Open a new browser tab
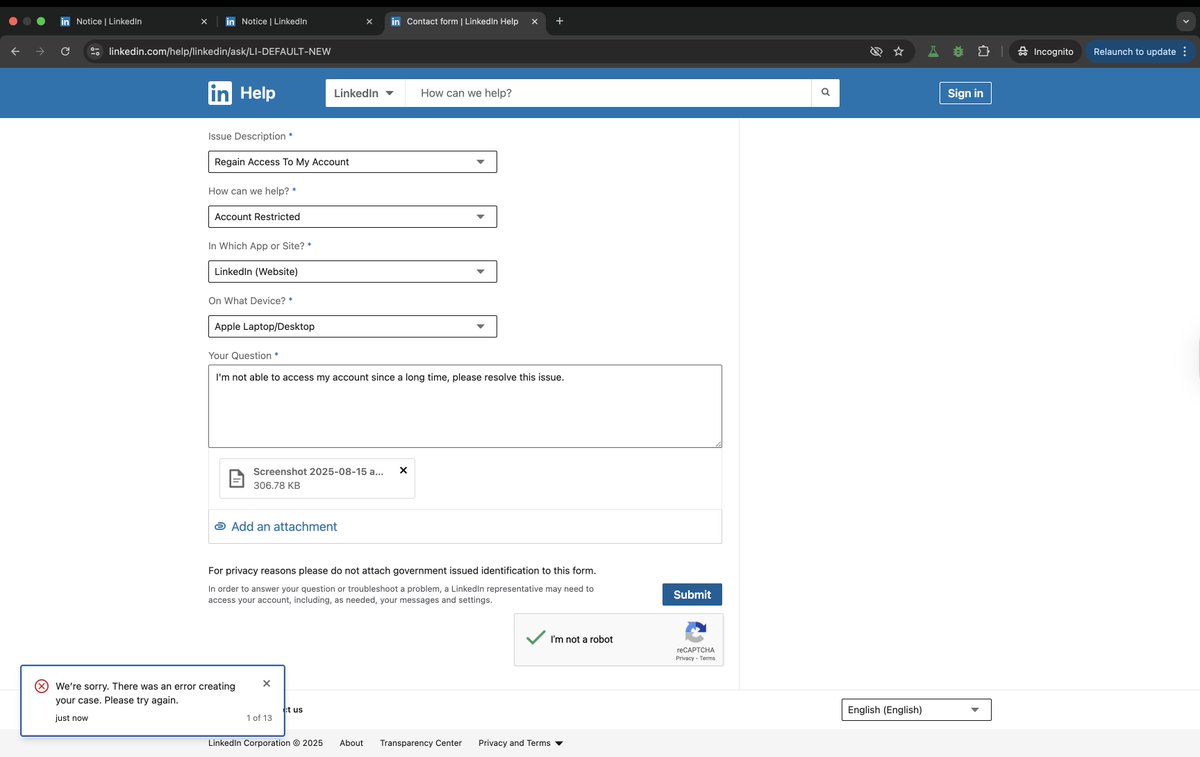The image size is (1200, 757). tap(559, 21)
